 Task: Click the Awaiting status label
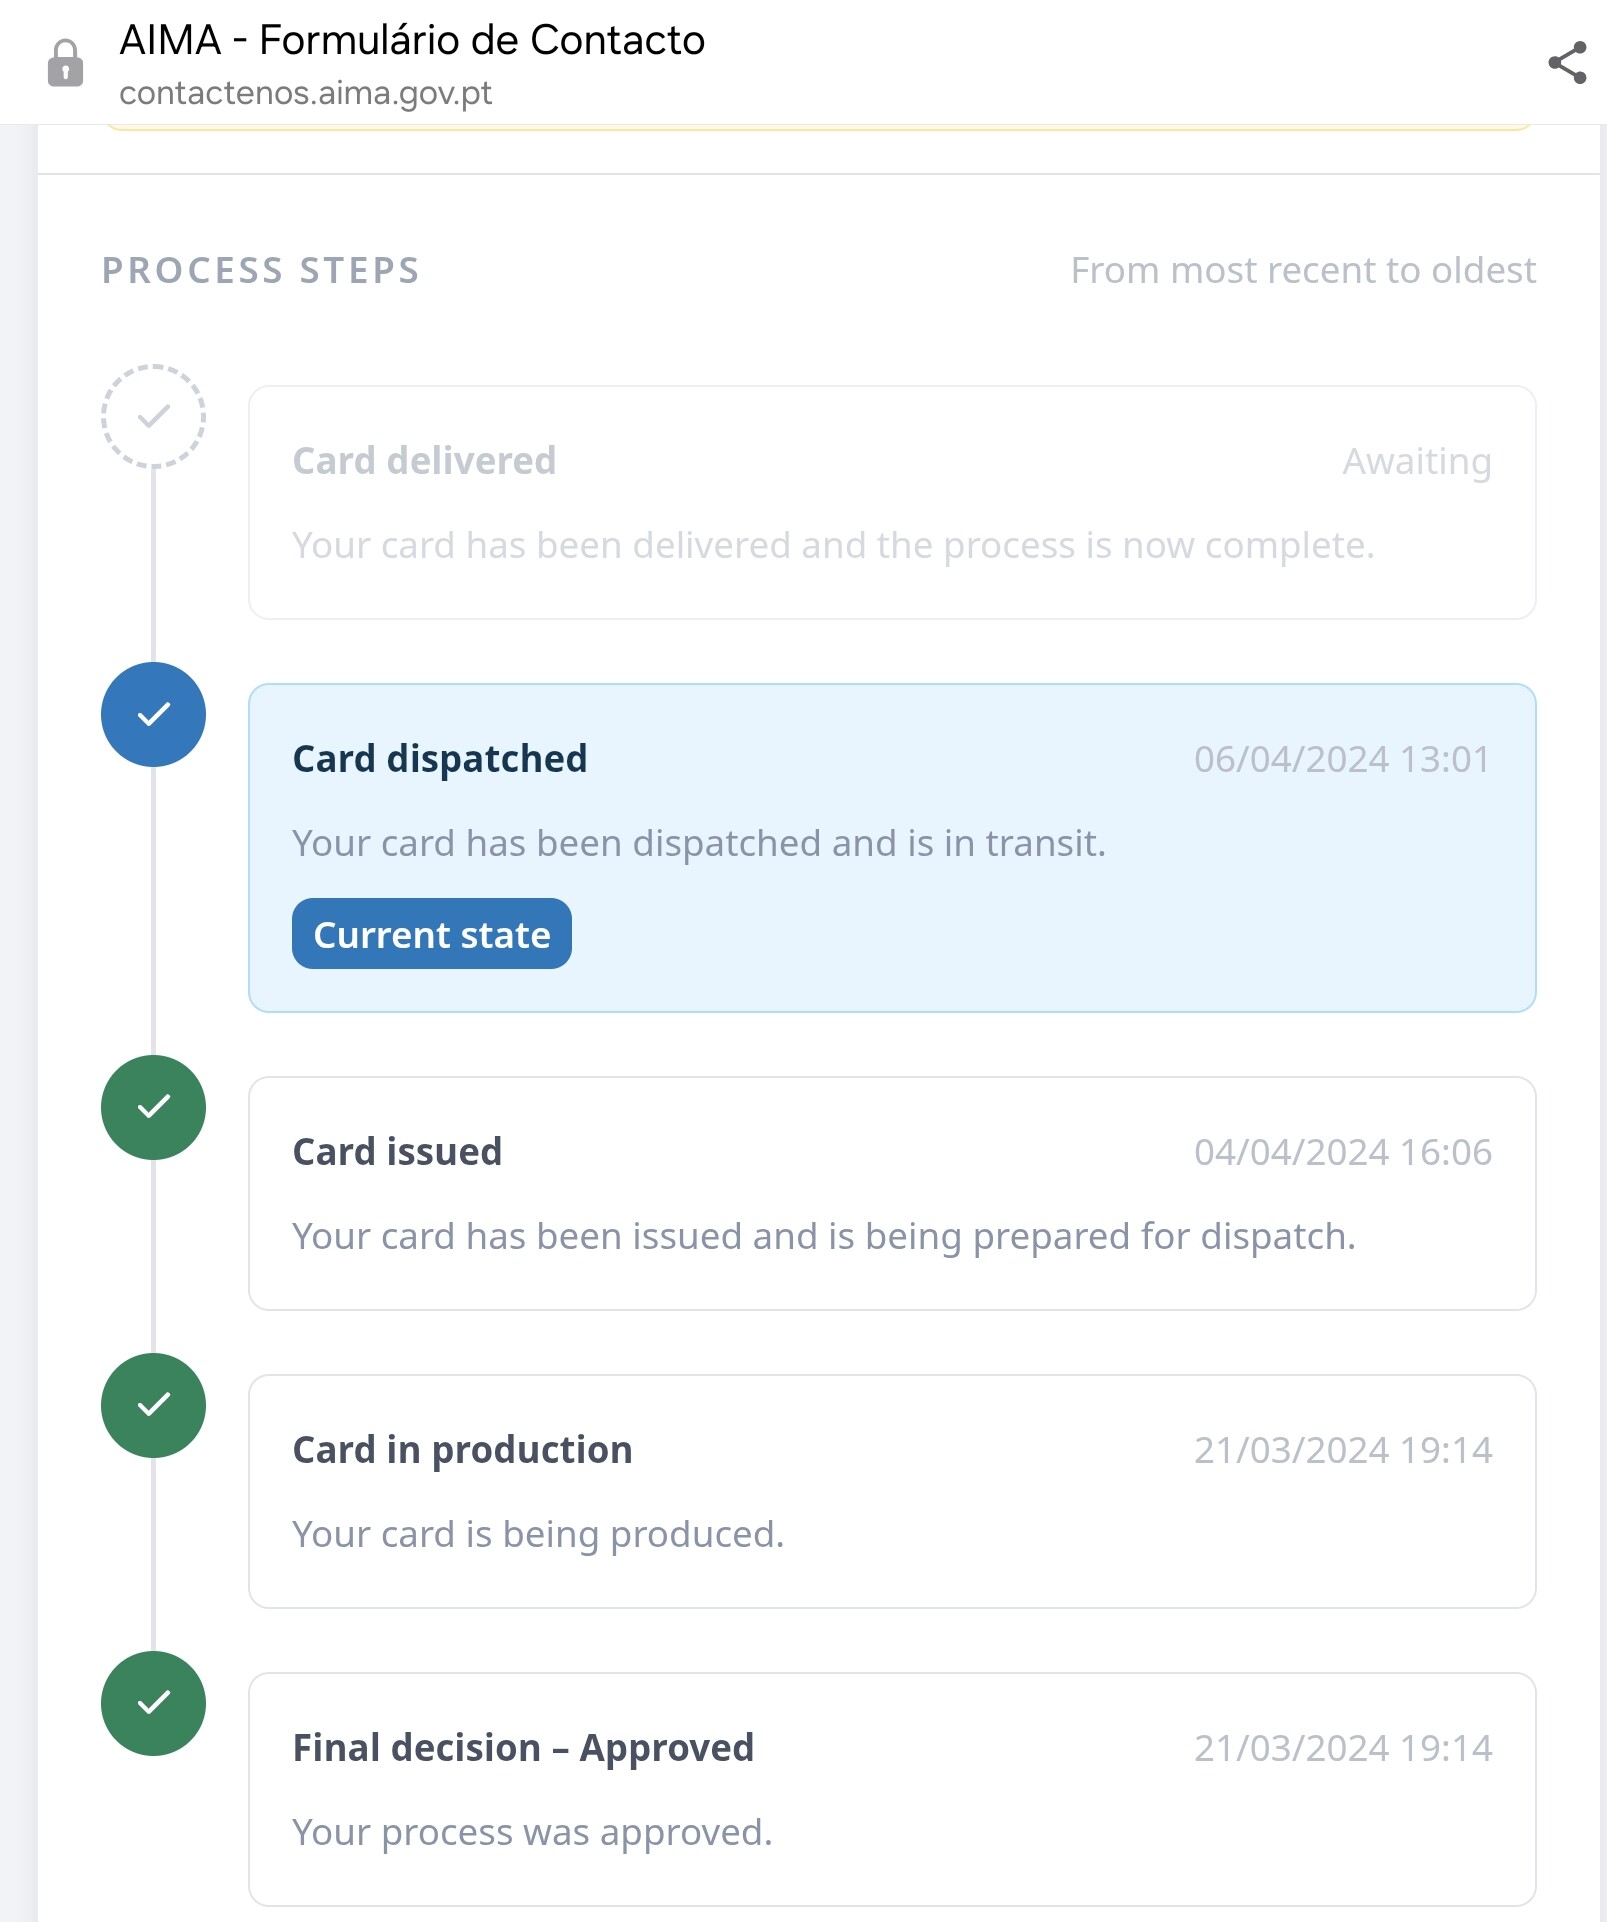point(1417,462)
